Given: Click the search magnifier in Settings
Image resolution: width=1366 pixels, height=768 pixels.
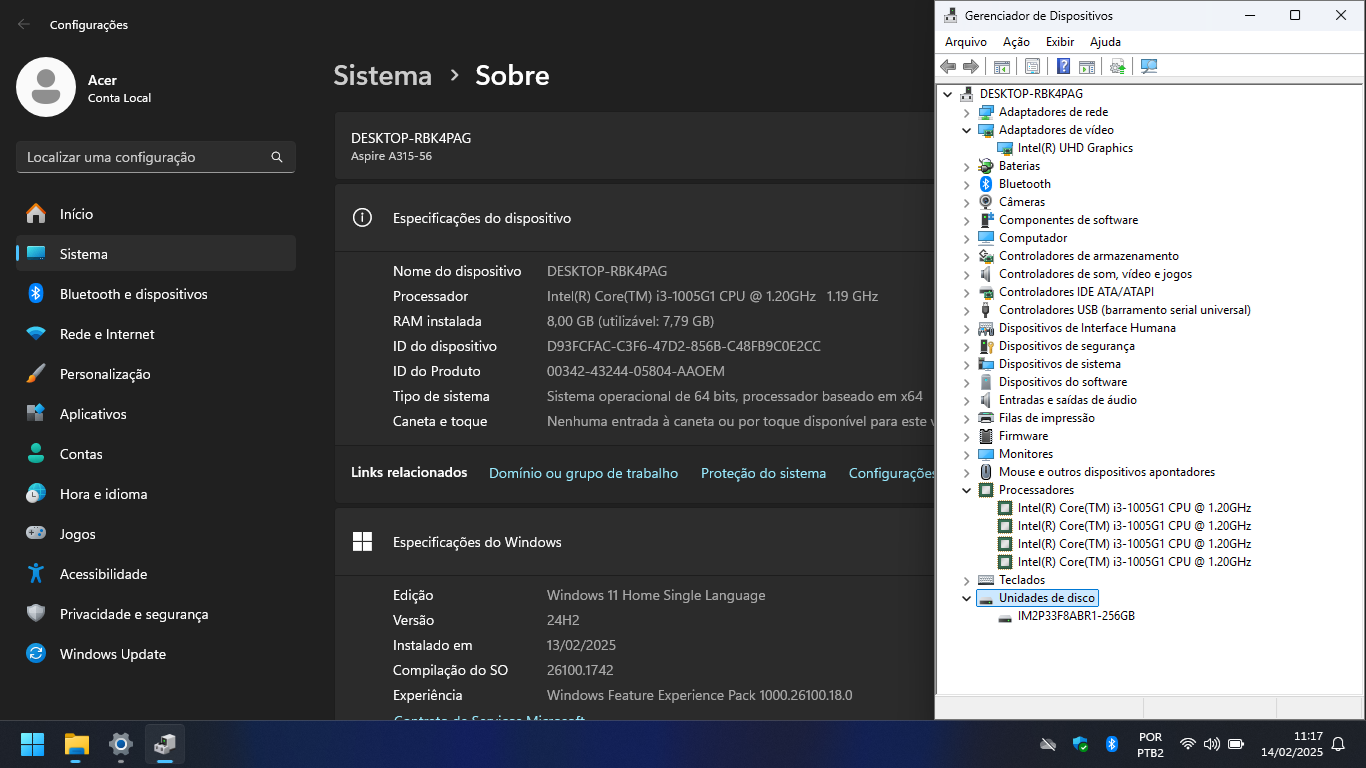Looking at the screenshot, I should coord(277,157).
